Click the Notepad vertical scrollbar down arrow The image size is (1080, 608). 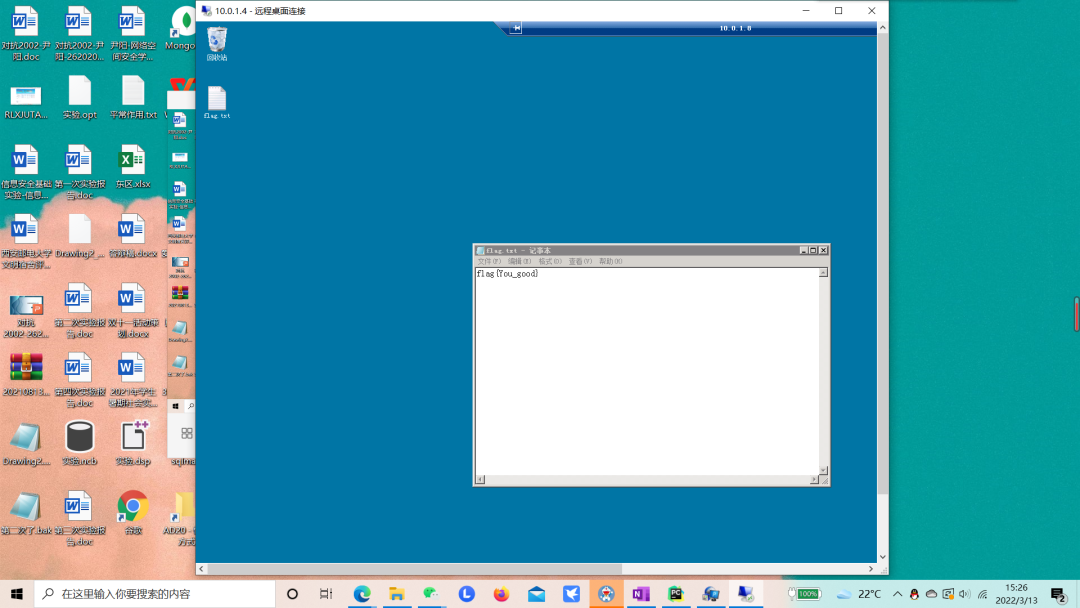tap(823, 470)
